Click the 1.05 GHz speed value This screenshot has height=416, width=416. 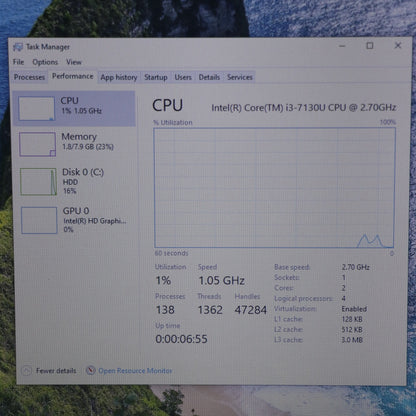click(222, 281)
